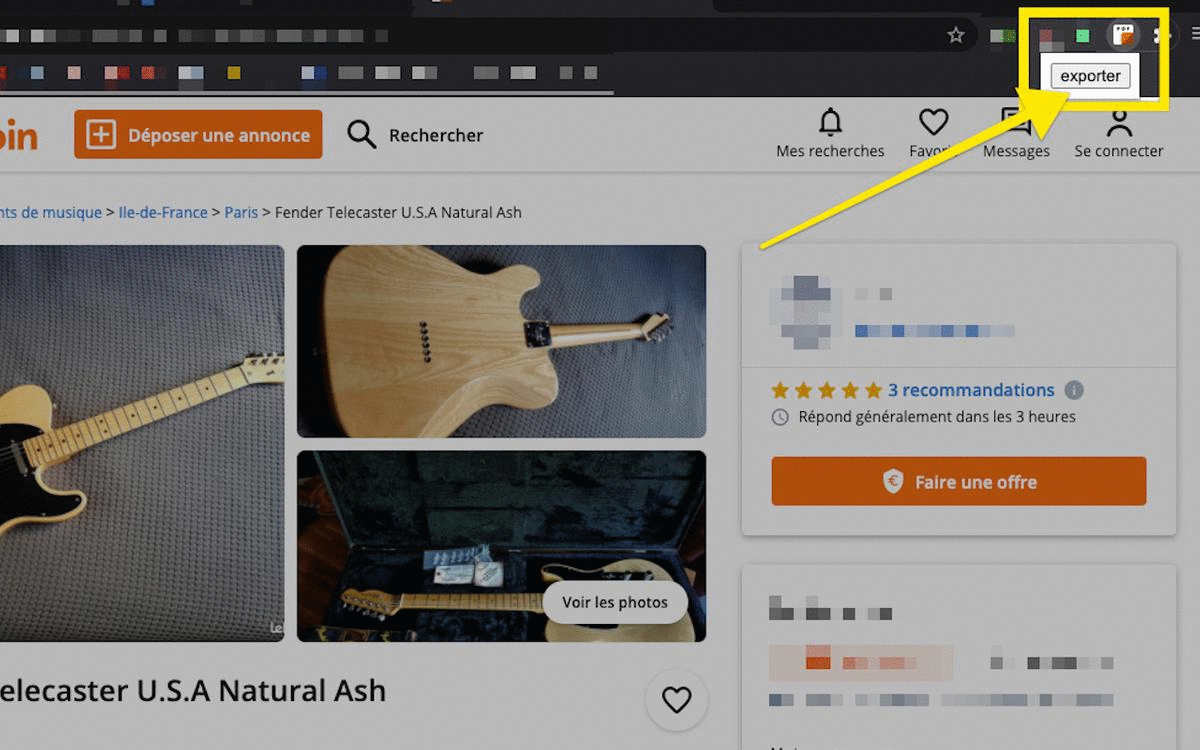The width and height of the screenshot is (1200, 750).
Task: Open Favoris heart icon in header
Action: coord(933,123)
